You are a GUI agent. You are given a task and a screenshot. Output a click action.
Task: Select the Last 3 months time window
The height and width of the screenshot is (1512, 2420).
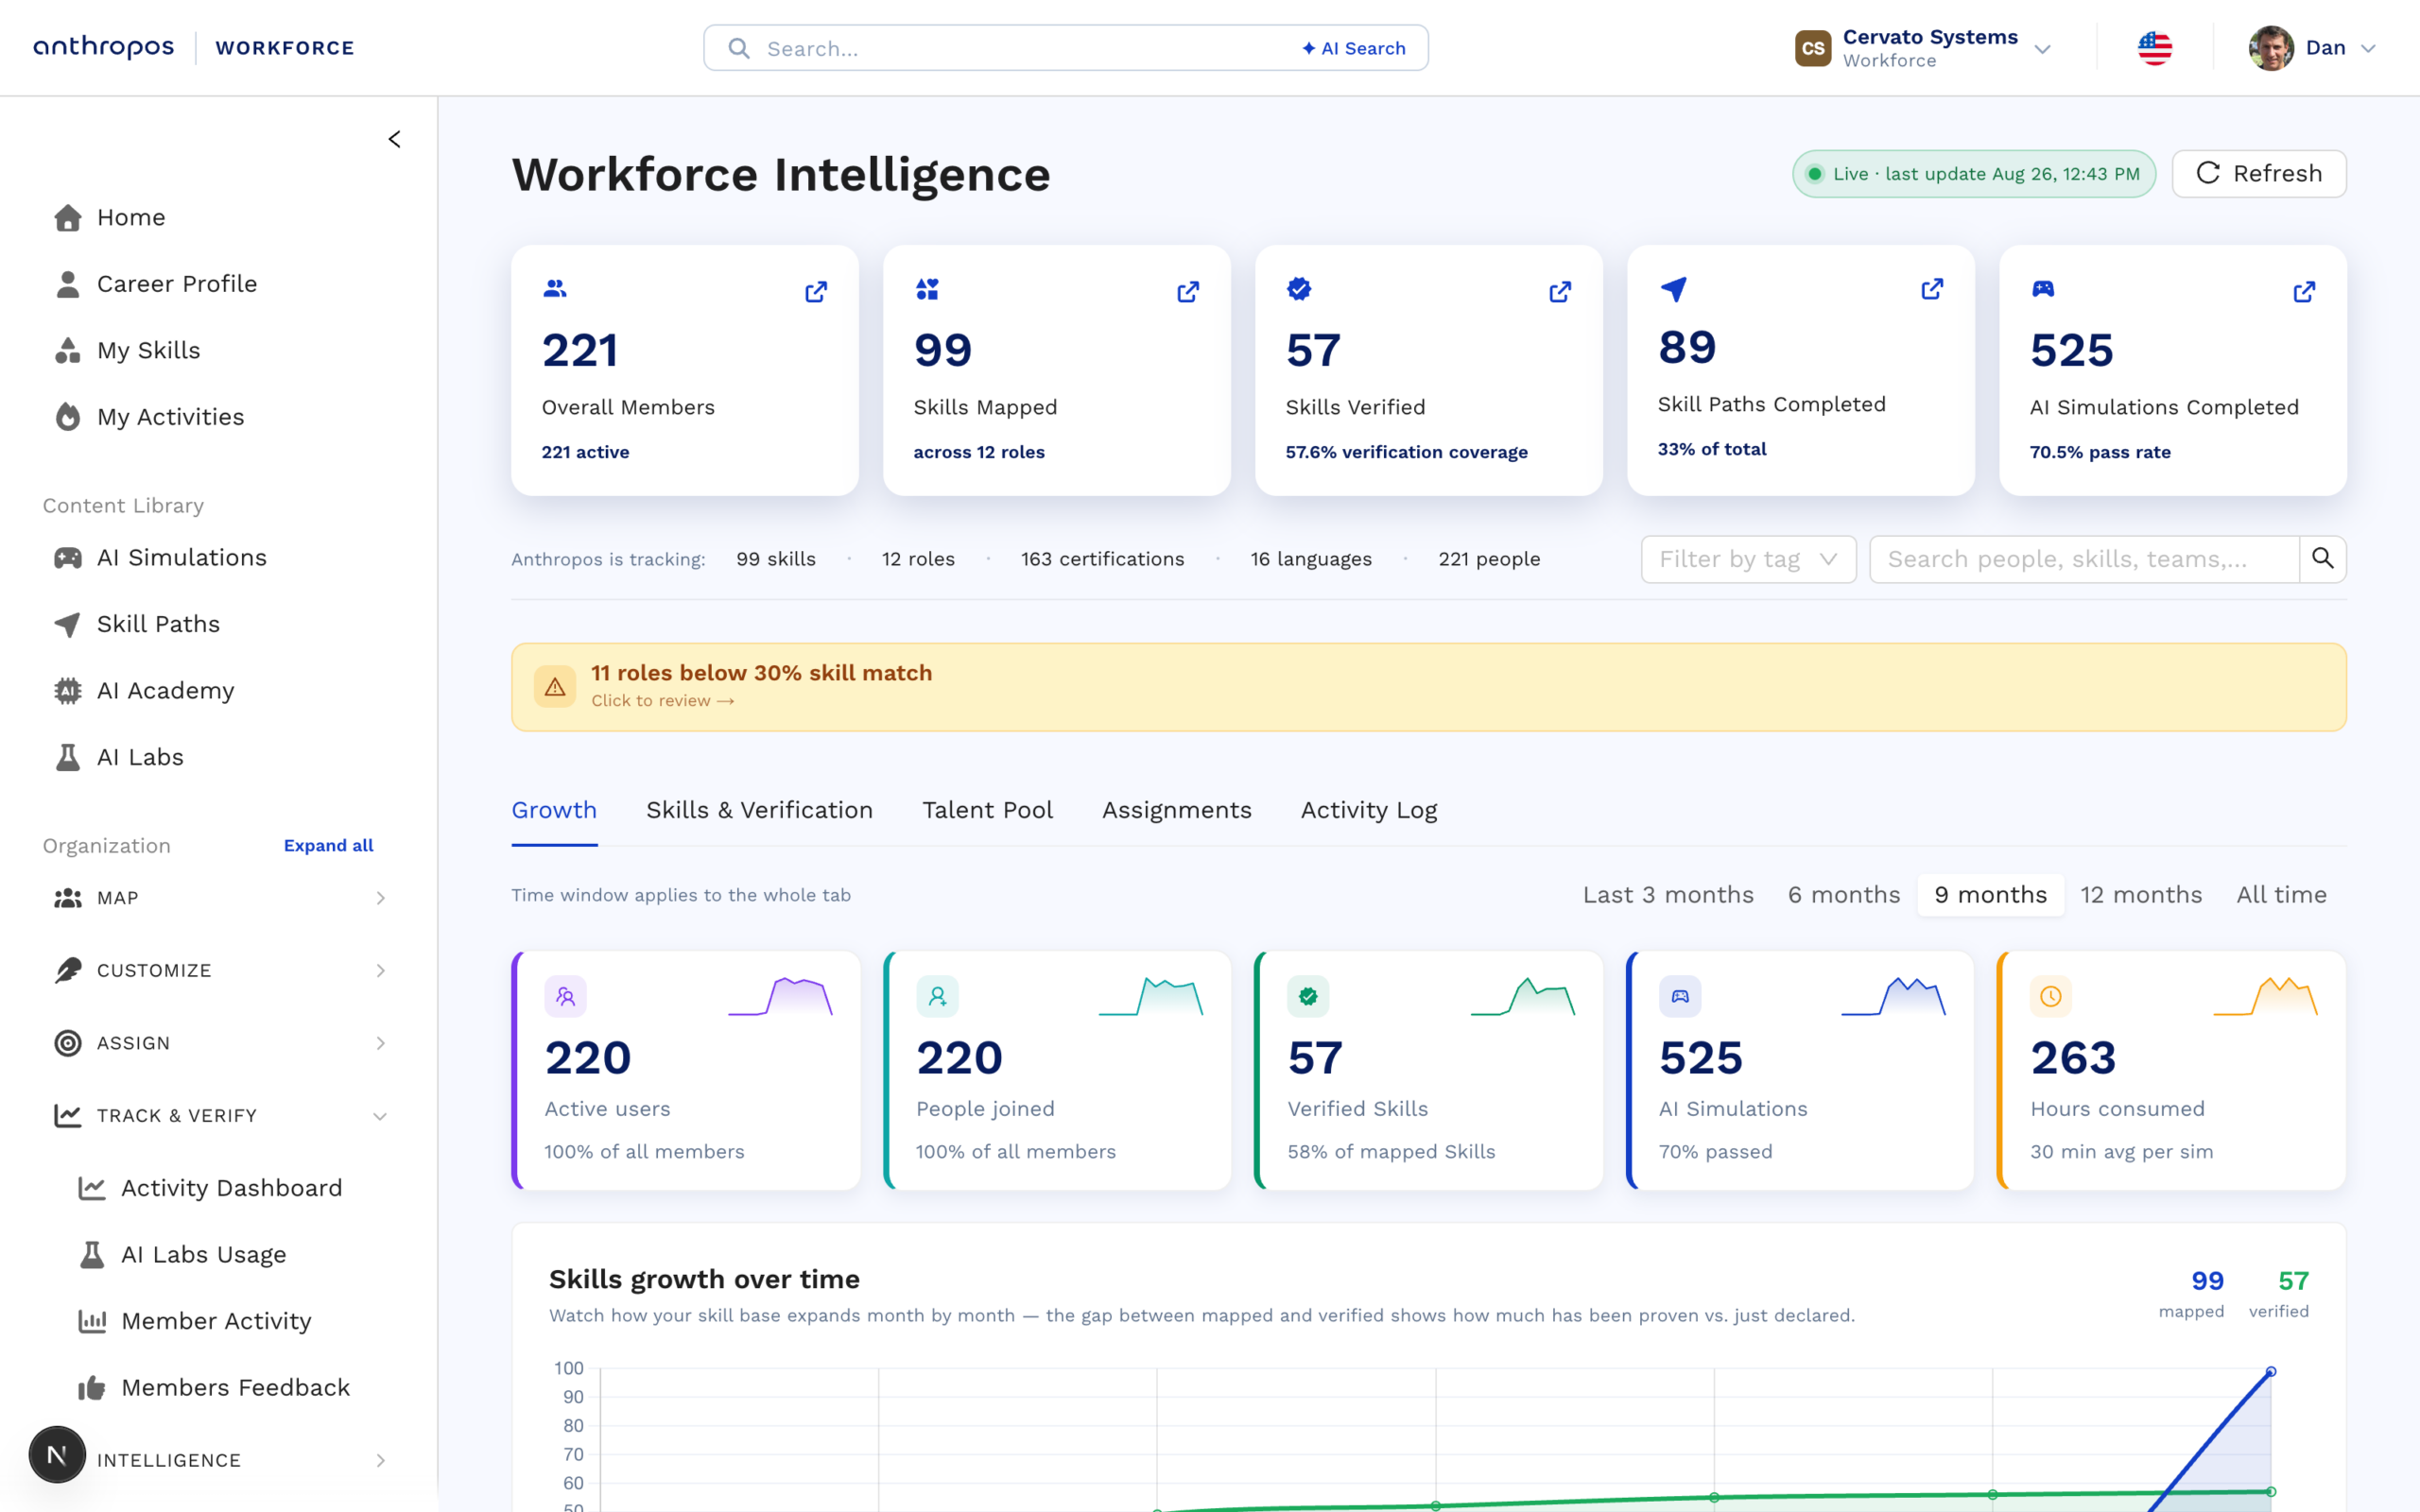pos(1668,895)
